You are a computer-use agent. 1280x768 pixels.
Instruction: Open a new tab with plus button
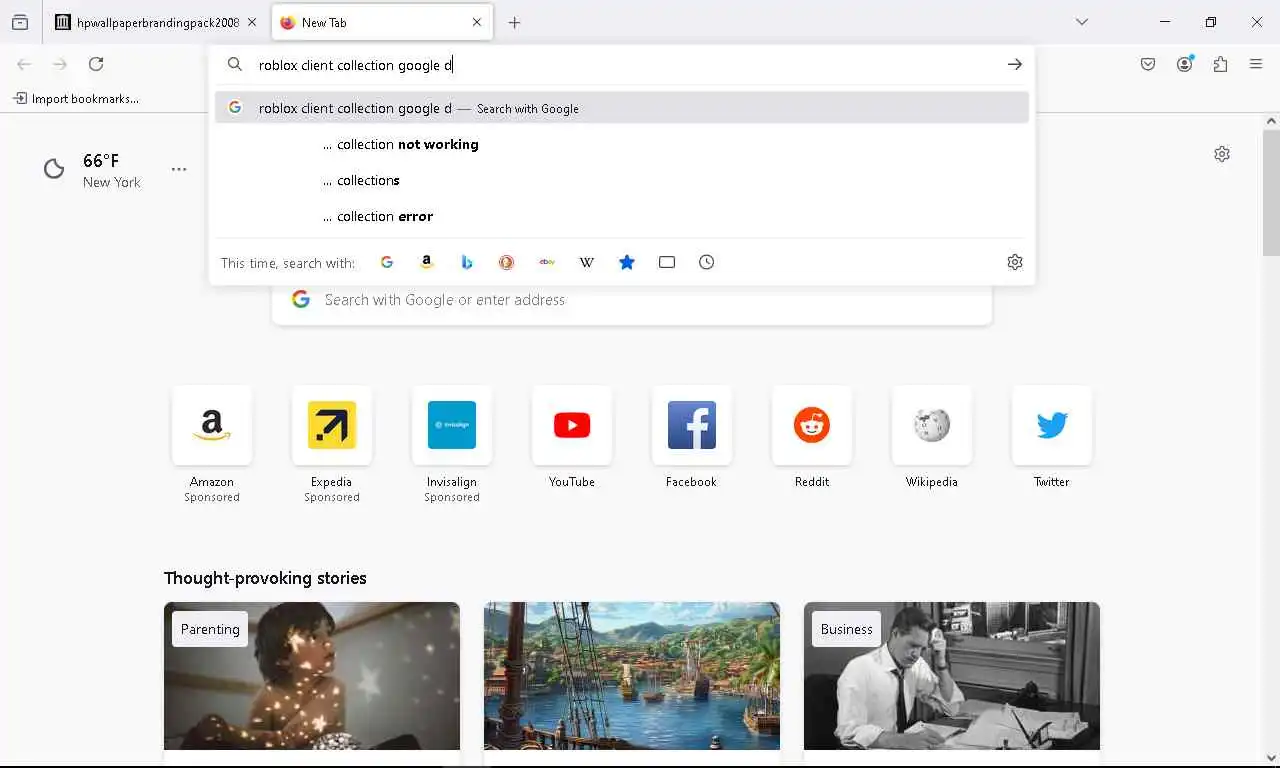[x=515, y=23]
